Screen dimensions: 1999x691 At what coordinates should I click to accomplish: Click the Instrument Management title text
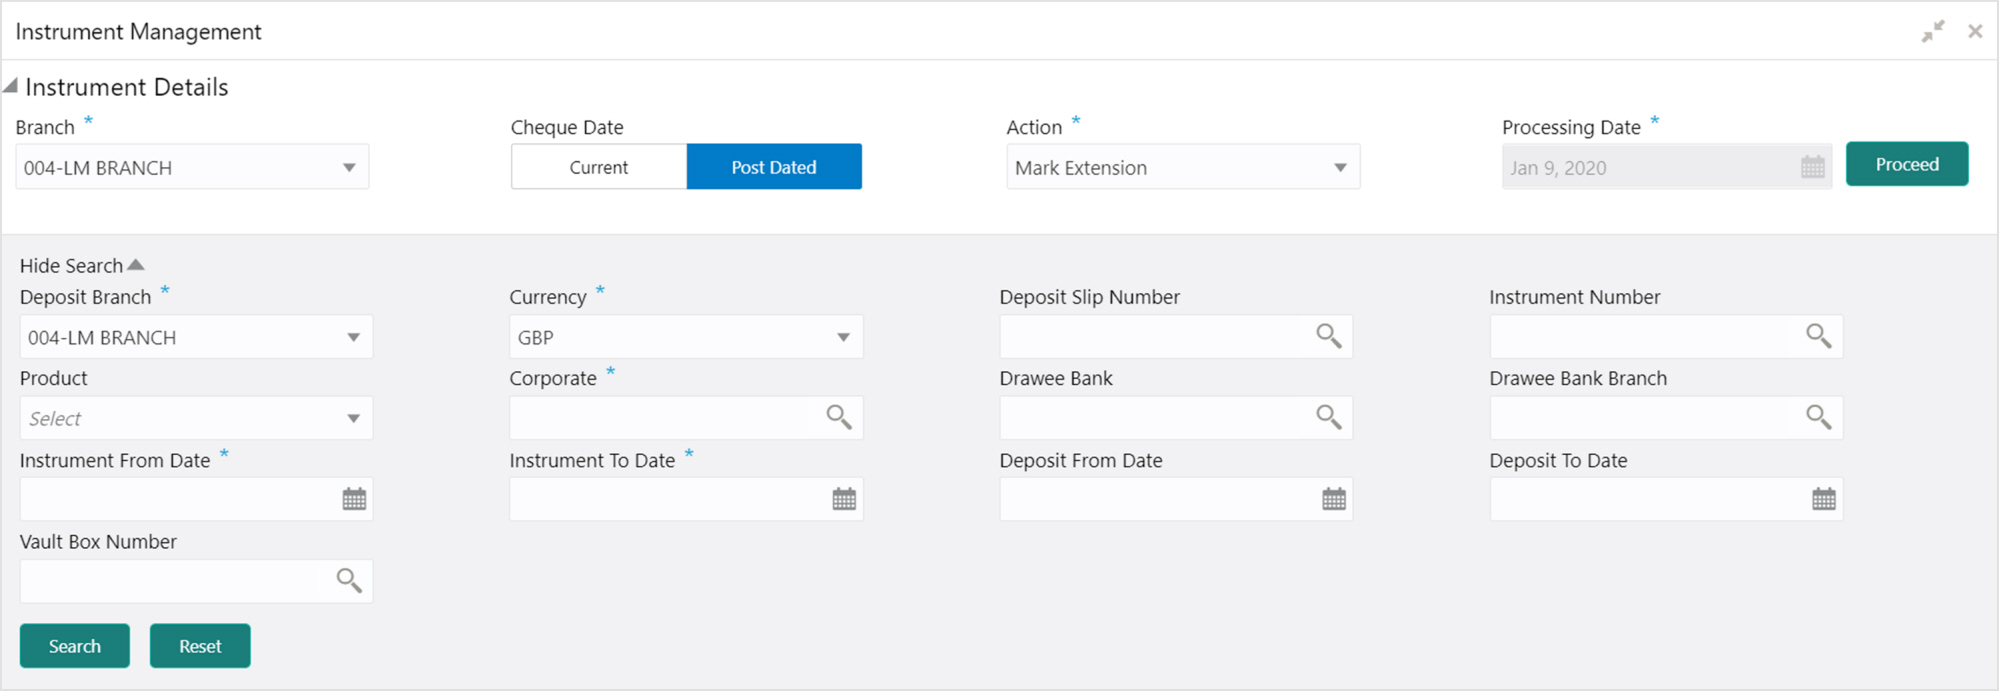point(138,31)
